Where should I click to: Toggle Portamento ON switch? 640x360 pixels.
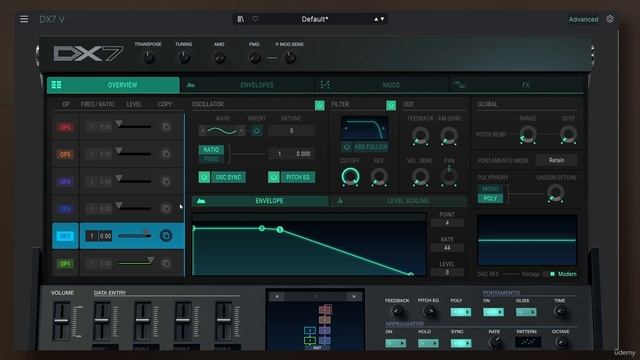click(493, 312)
